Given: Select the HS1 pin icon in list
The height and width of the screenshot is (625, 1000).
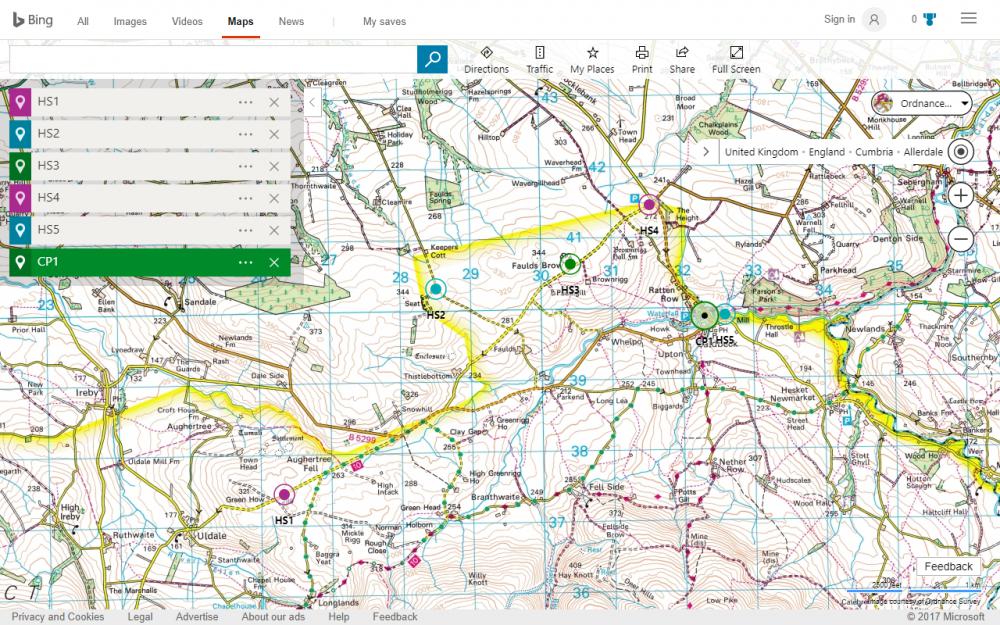Looking at the screenshot, I should coord(20,102).
